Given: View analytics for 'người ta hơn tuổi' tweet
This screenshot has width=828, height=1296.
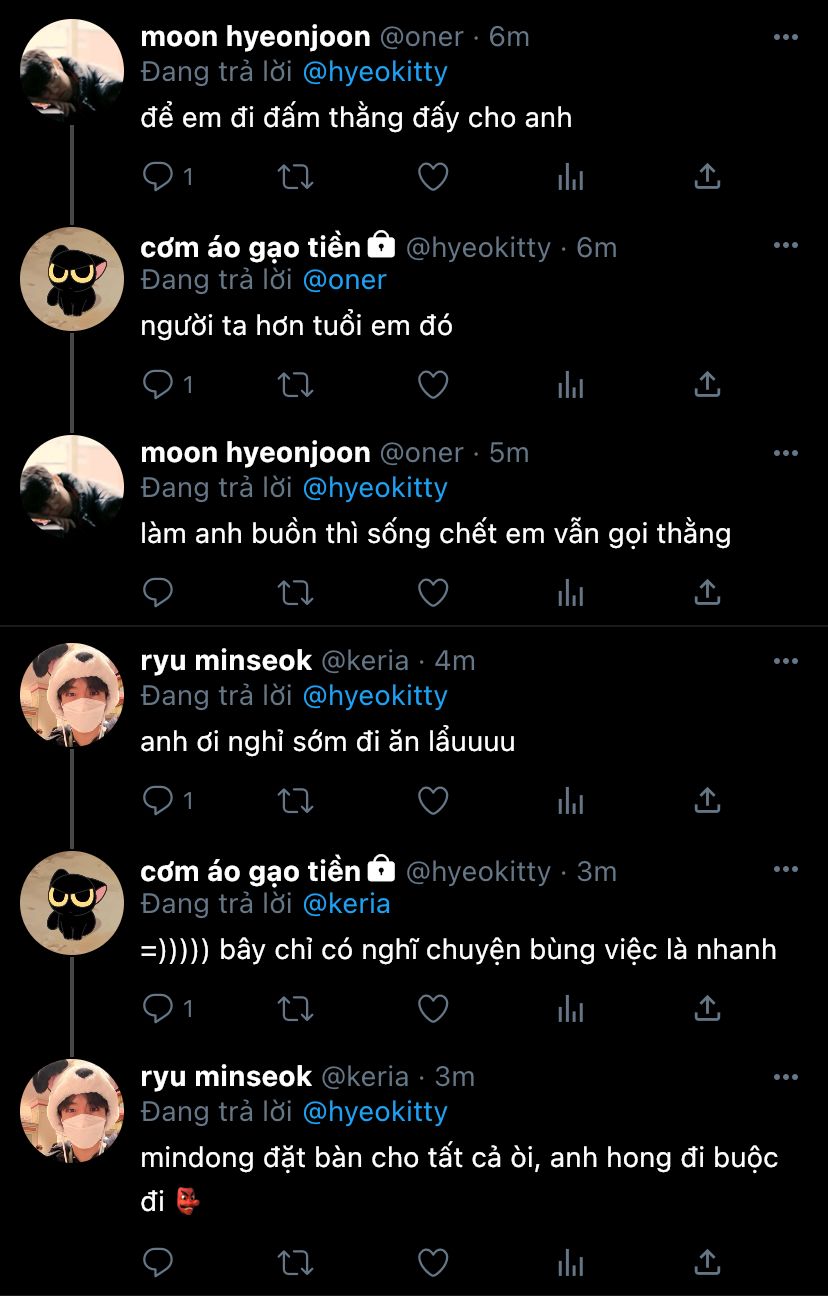Looking at the screenshot, I should (x=570, y=385).
